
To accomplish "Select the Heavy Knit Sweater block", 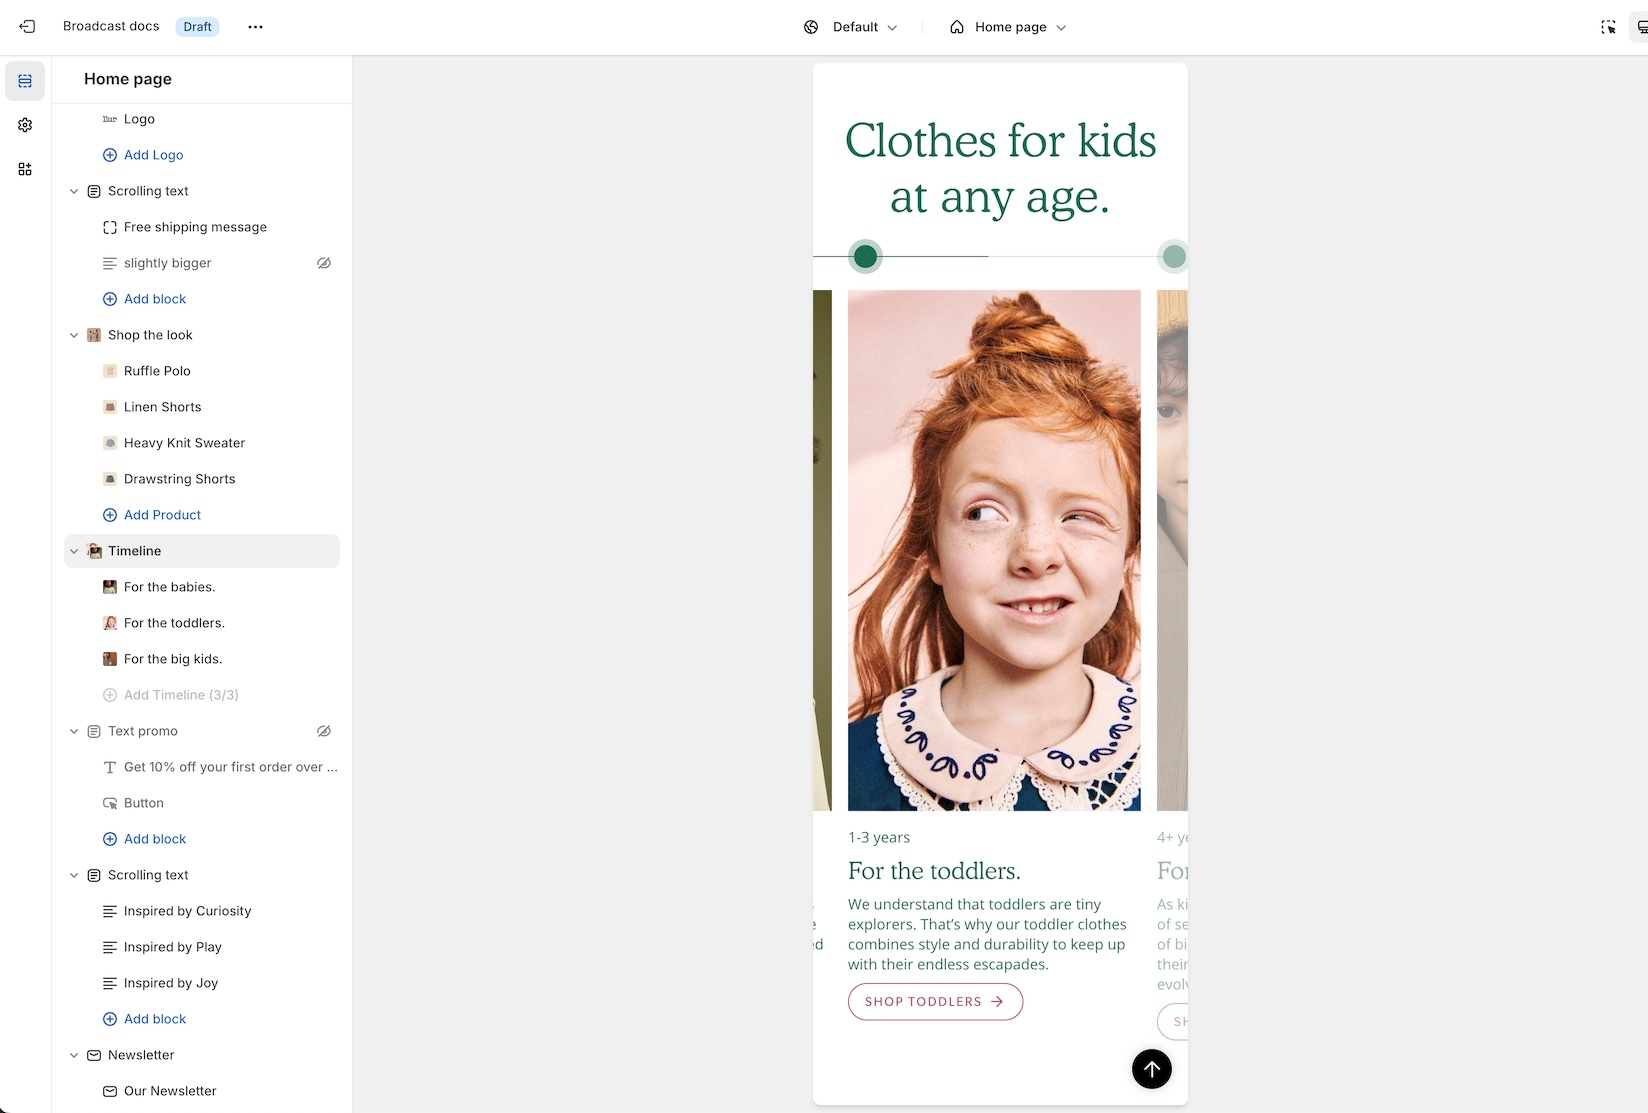I will tap(184, 443).
